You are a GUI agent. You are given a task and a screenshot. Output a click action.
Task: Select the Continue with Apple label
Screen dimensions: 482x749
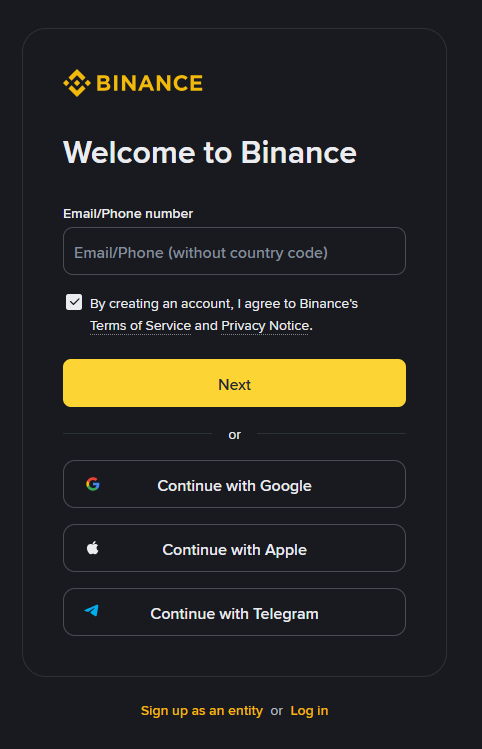tap(235, 550)
